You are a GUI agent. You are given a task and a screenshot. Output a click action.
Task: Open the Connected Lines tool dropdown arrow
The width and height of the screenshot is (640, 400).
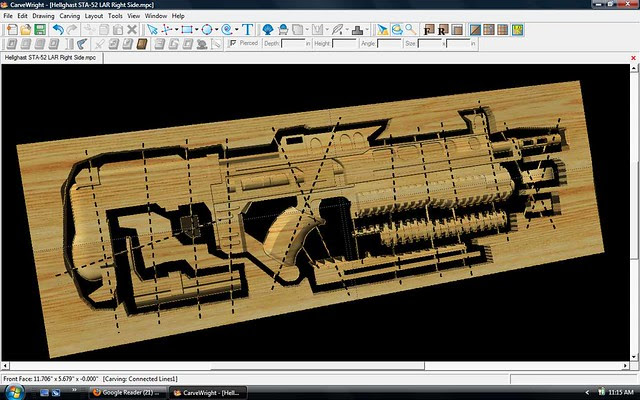tap(177, 29)
